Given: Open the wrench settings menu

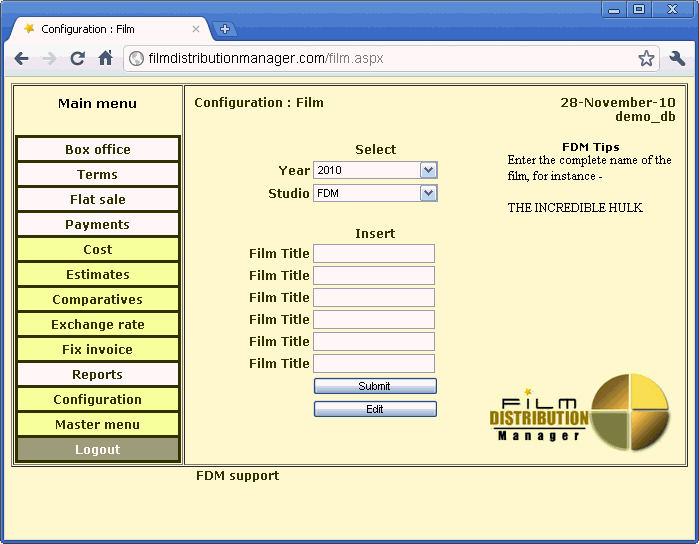Looking at the screenshot, I should coord(677,59).
